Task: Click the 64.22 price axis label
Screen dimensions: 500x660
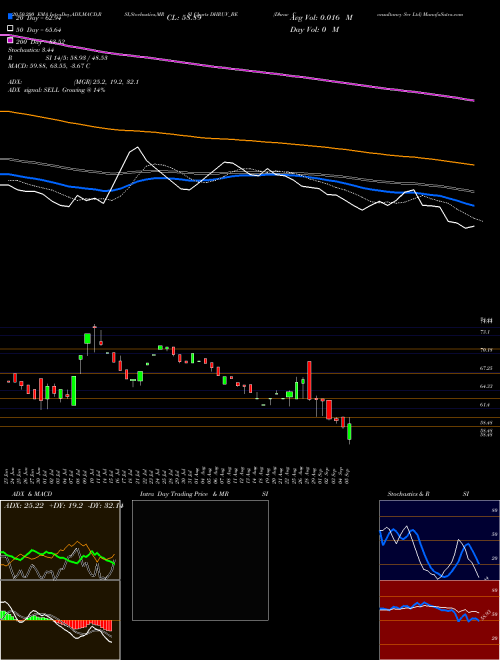Action: (x=486, y=386)
